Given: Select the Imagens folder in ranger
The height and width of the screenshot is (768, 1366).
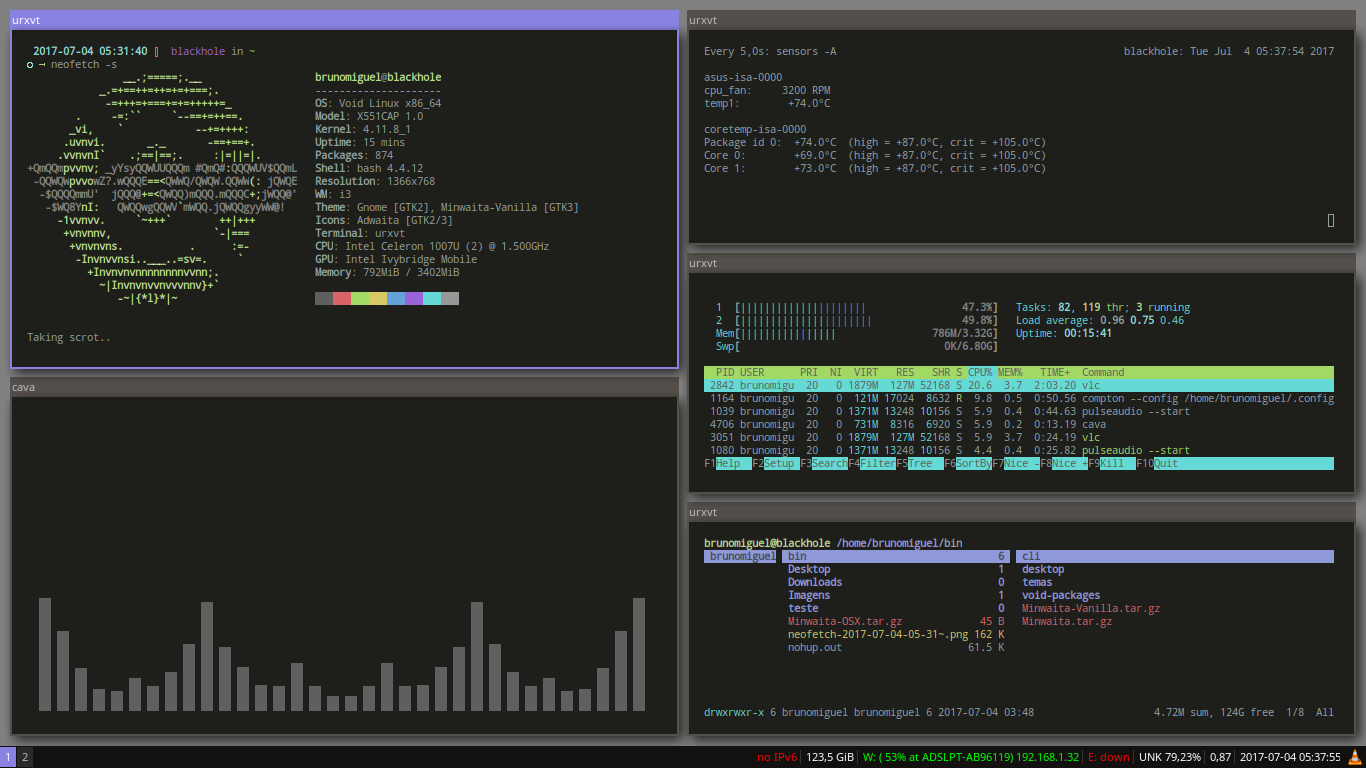Looking at the screenshot, I should [x=894, y=595].
